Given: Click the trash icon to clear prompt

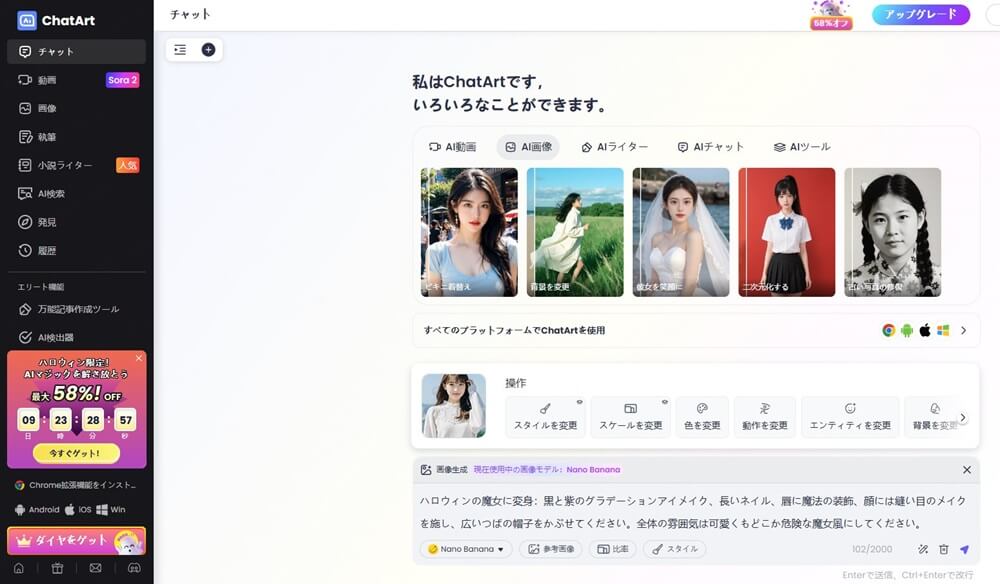Looking at the screenshot, I should pyautogui.click(x=943, y=549).
